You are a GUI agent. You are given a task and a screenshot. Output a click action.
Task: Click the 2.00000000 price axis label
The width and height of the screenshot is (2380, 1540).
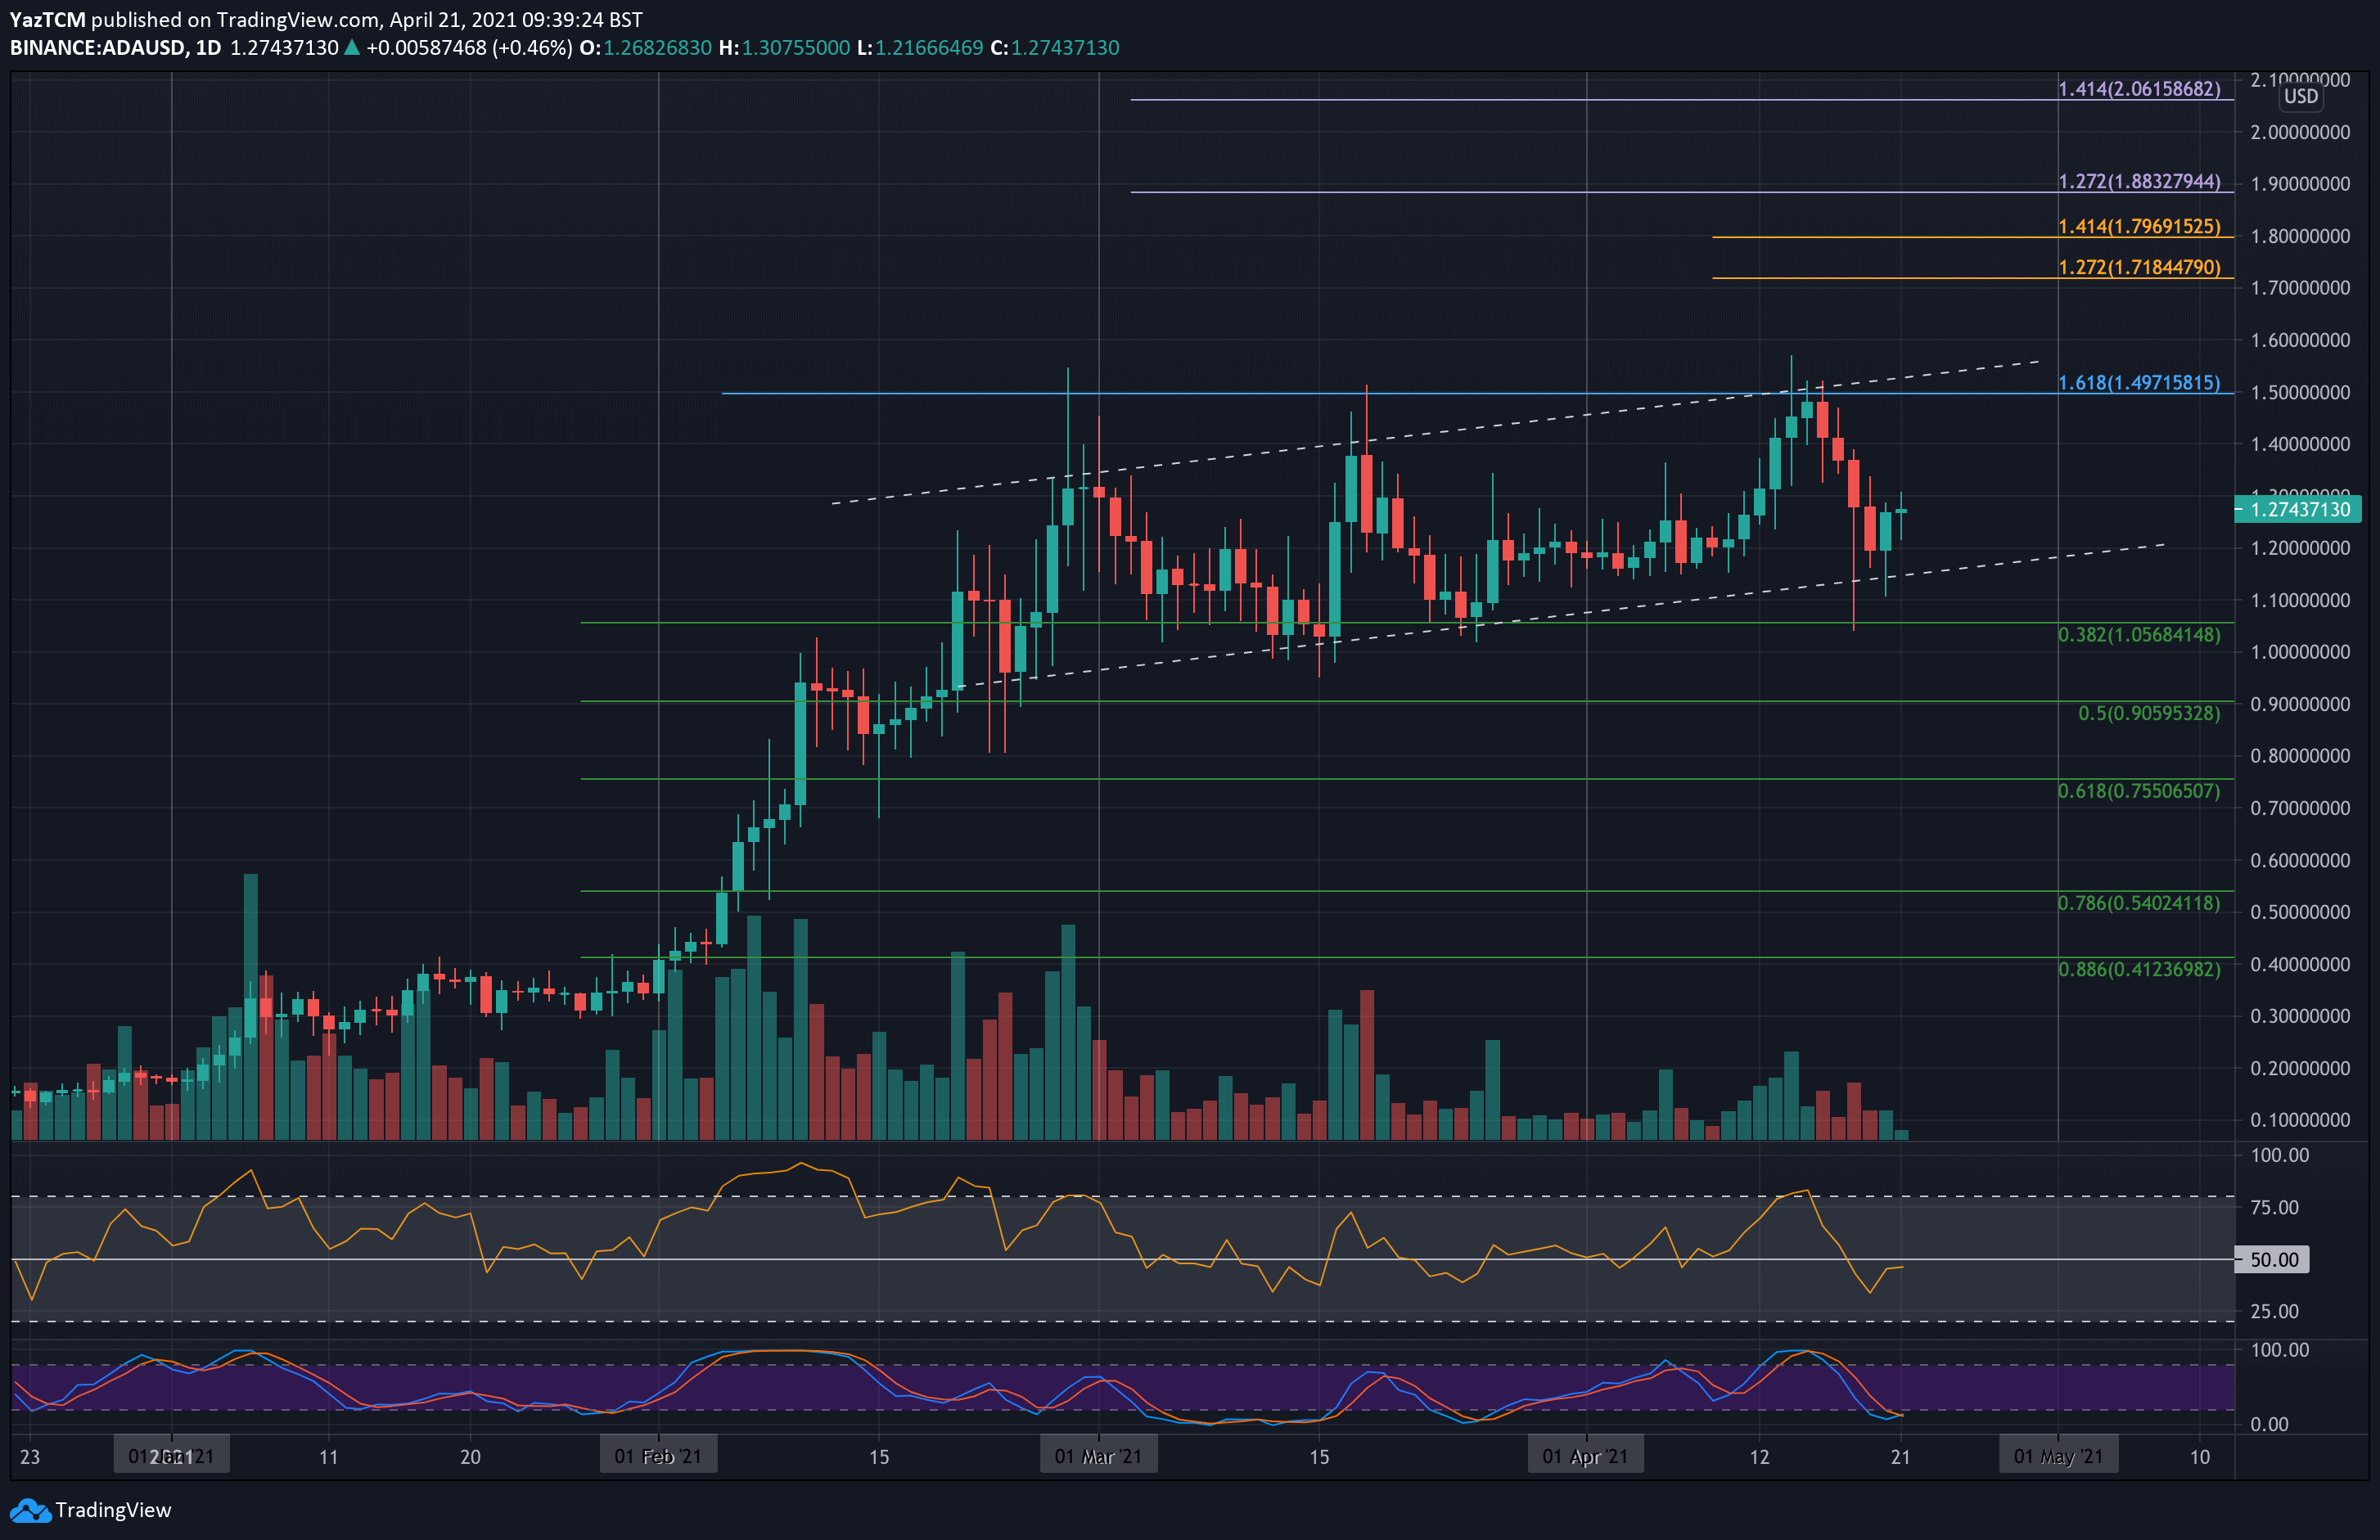[x=2300, y=132]
